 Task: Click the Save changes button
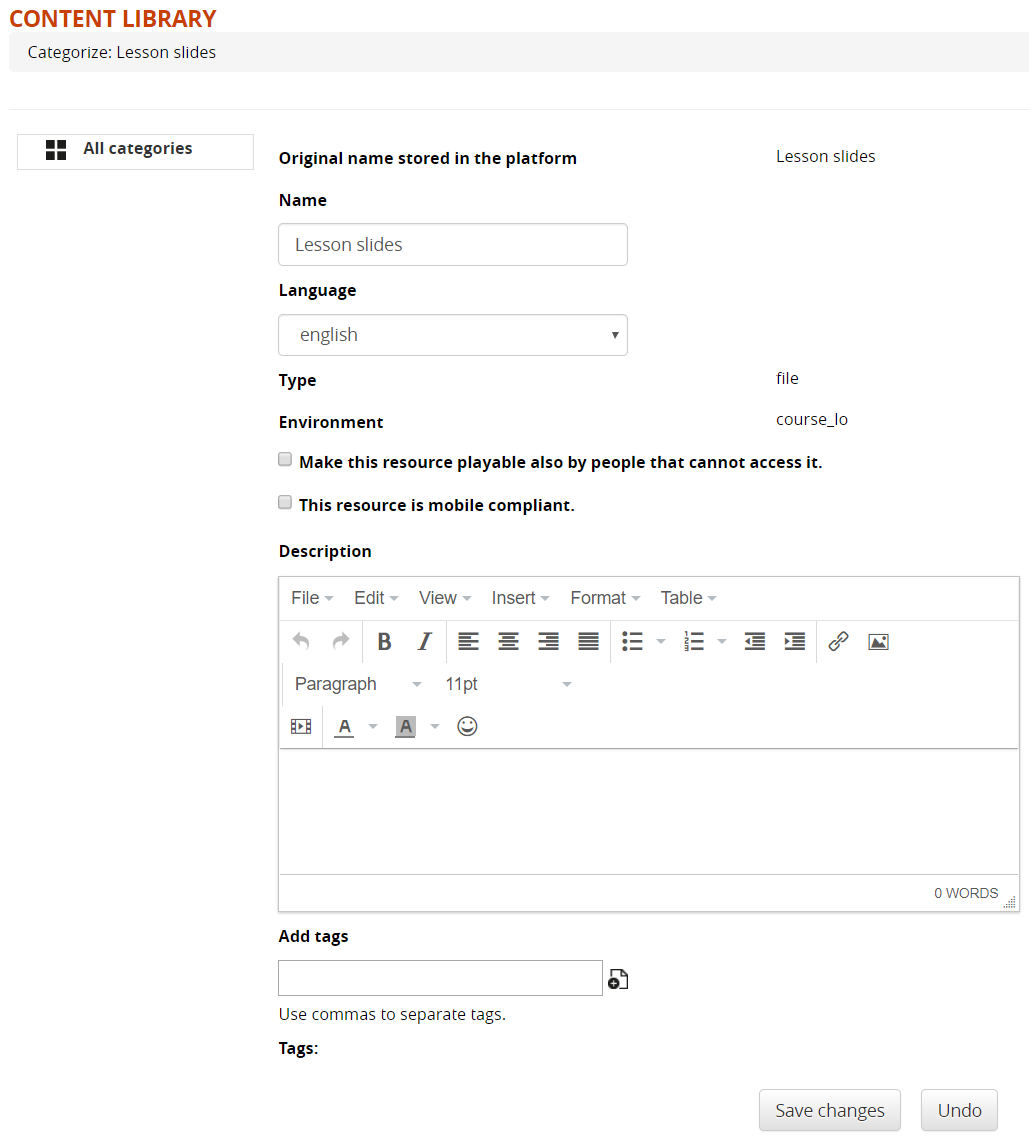829,1110
